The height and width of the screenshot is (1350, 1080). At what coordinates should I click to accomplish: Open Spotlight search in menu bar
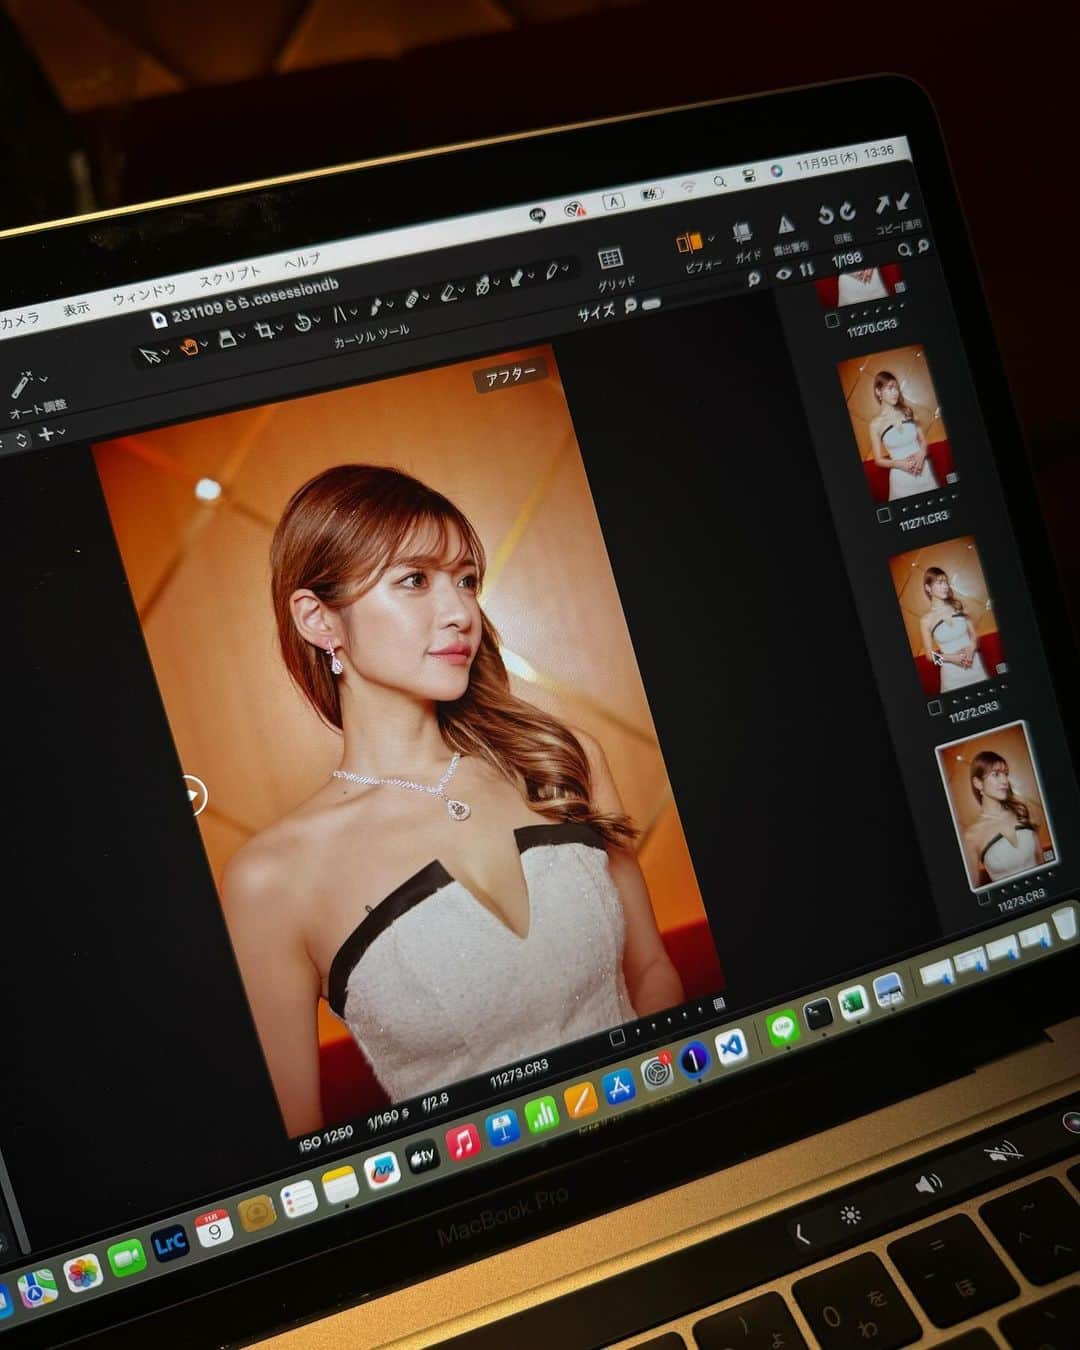click(x=719, y=182)
